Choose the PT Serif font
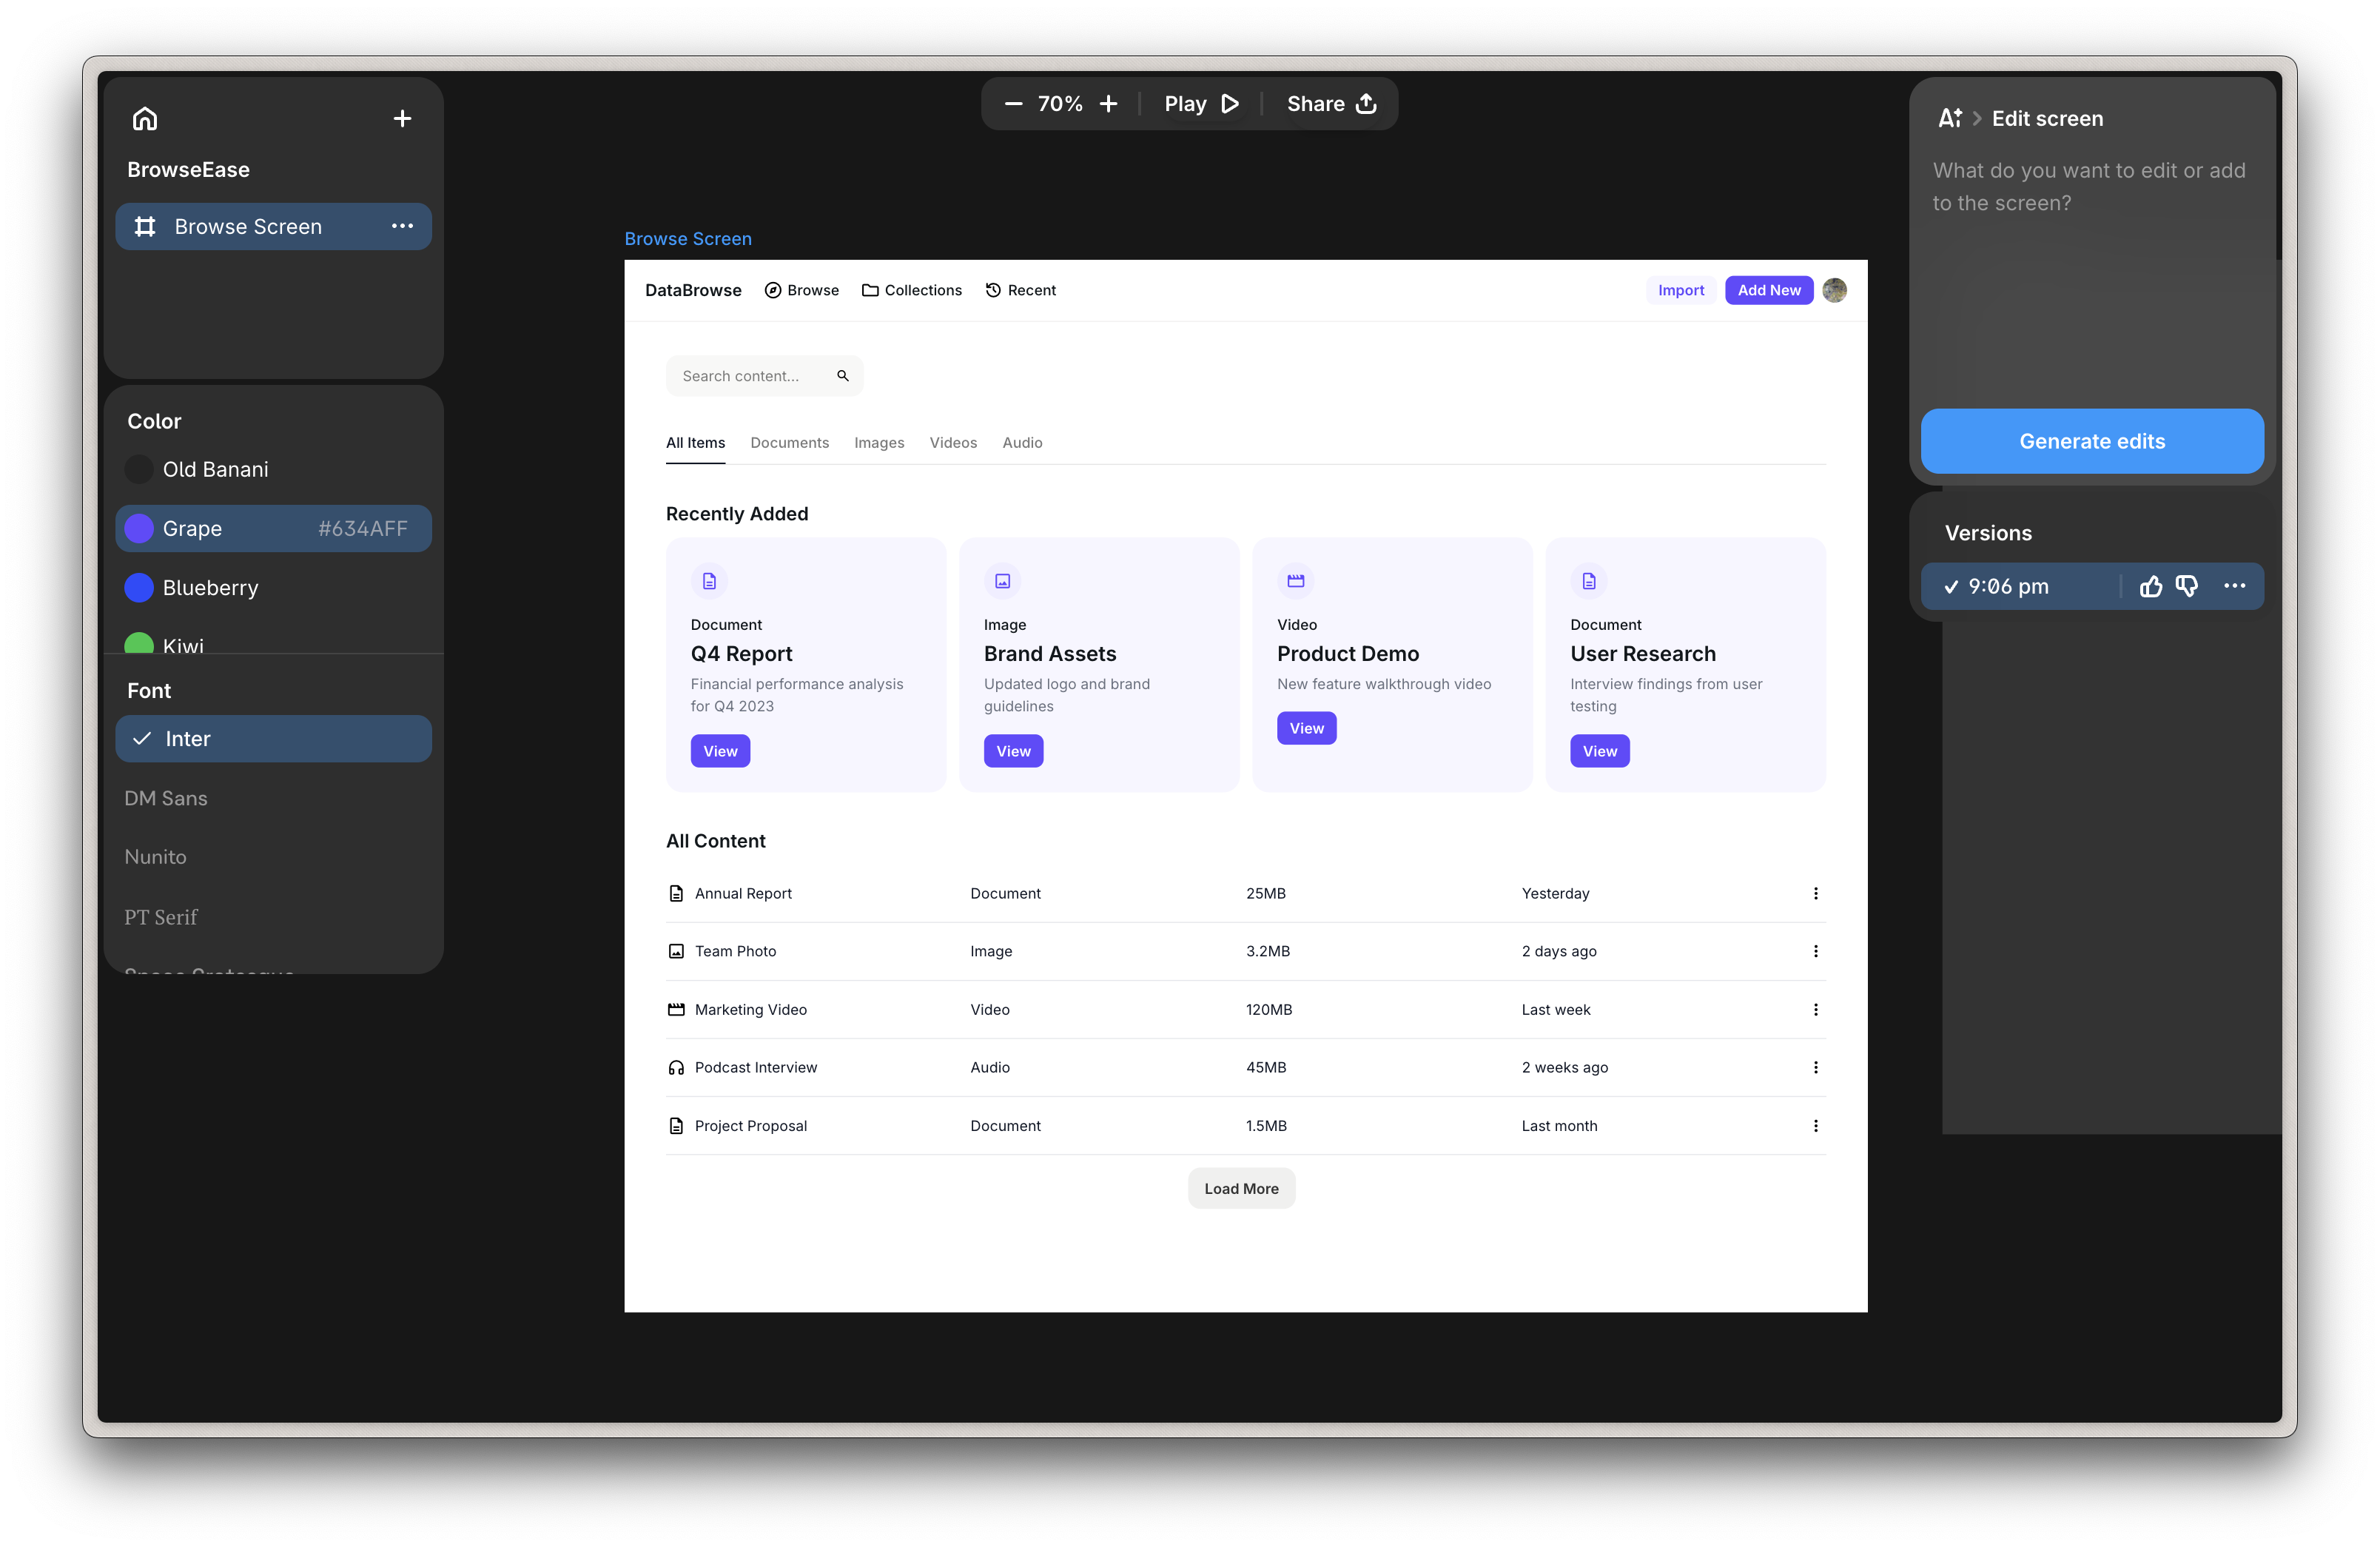 point(161,917)
